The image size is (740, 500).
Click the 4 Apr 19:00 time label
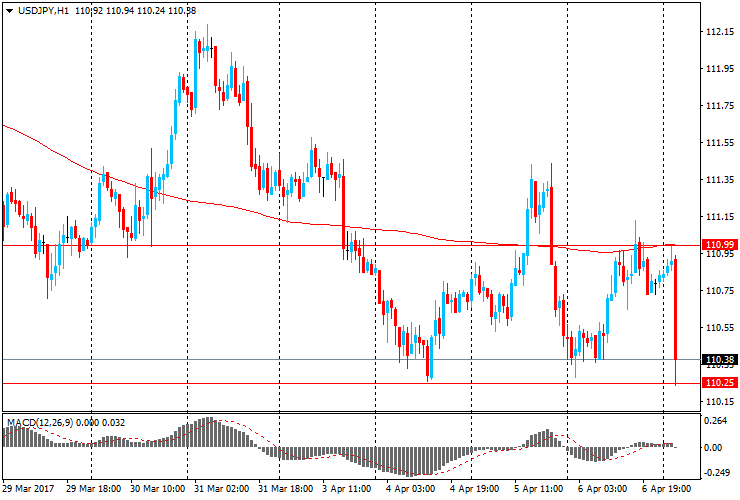[x=474, y=488]
